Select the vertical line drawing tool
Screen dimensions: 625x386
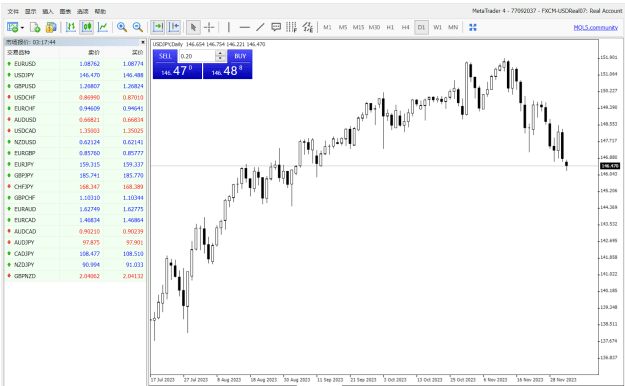(228, 27)
